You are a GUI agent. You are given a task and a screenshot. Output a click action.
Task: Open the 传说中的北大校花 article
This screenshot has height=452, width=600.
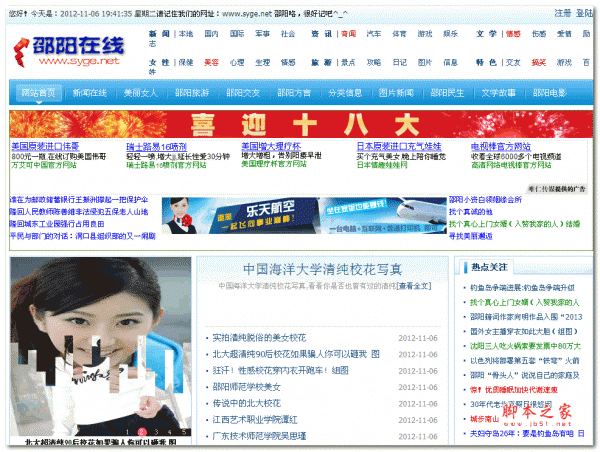point(246,403)
